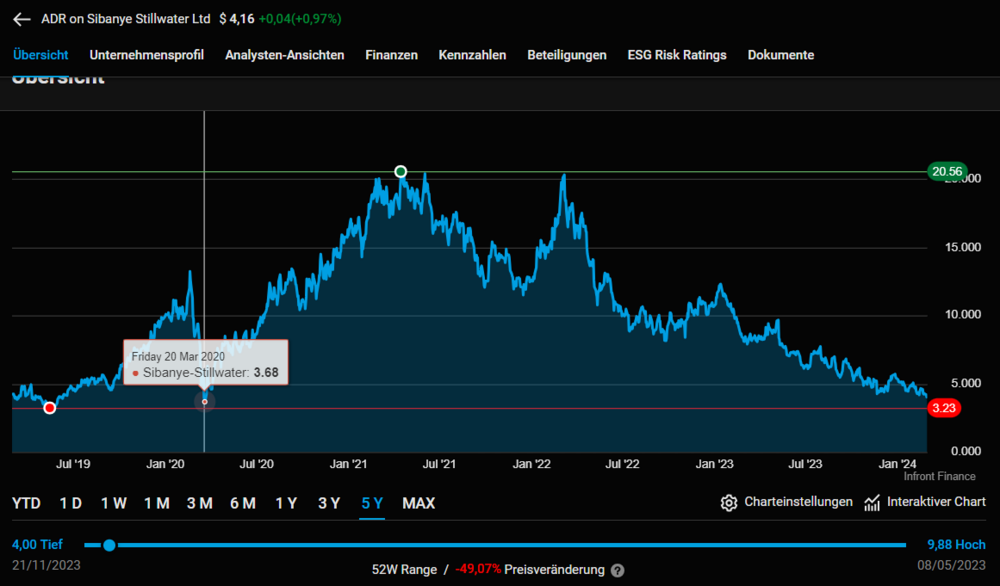Switch to the Übersicht tab

(x=40, y=55)
